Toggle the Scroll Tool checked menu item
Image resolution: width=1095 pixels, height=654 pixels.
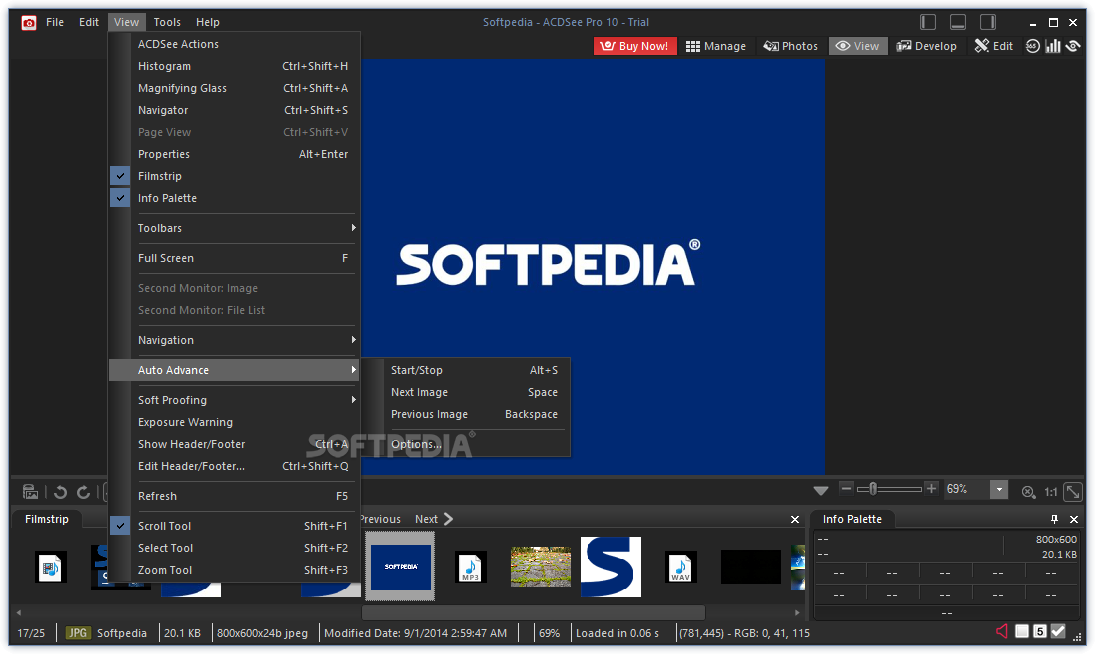[234, 526]
